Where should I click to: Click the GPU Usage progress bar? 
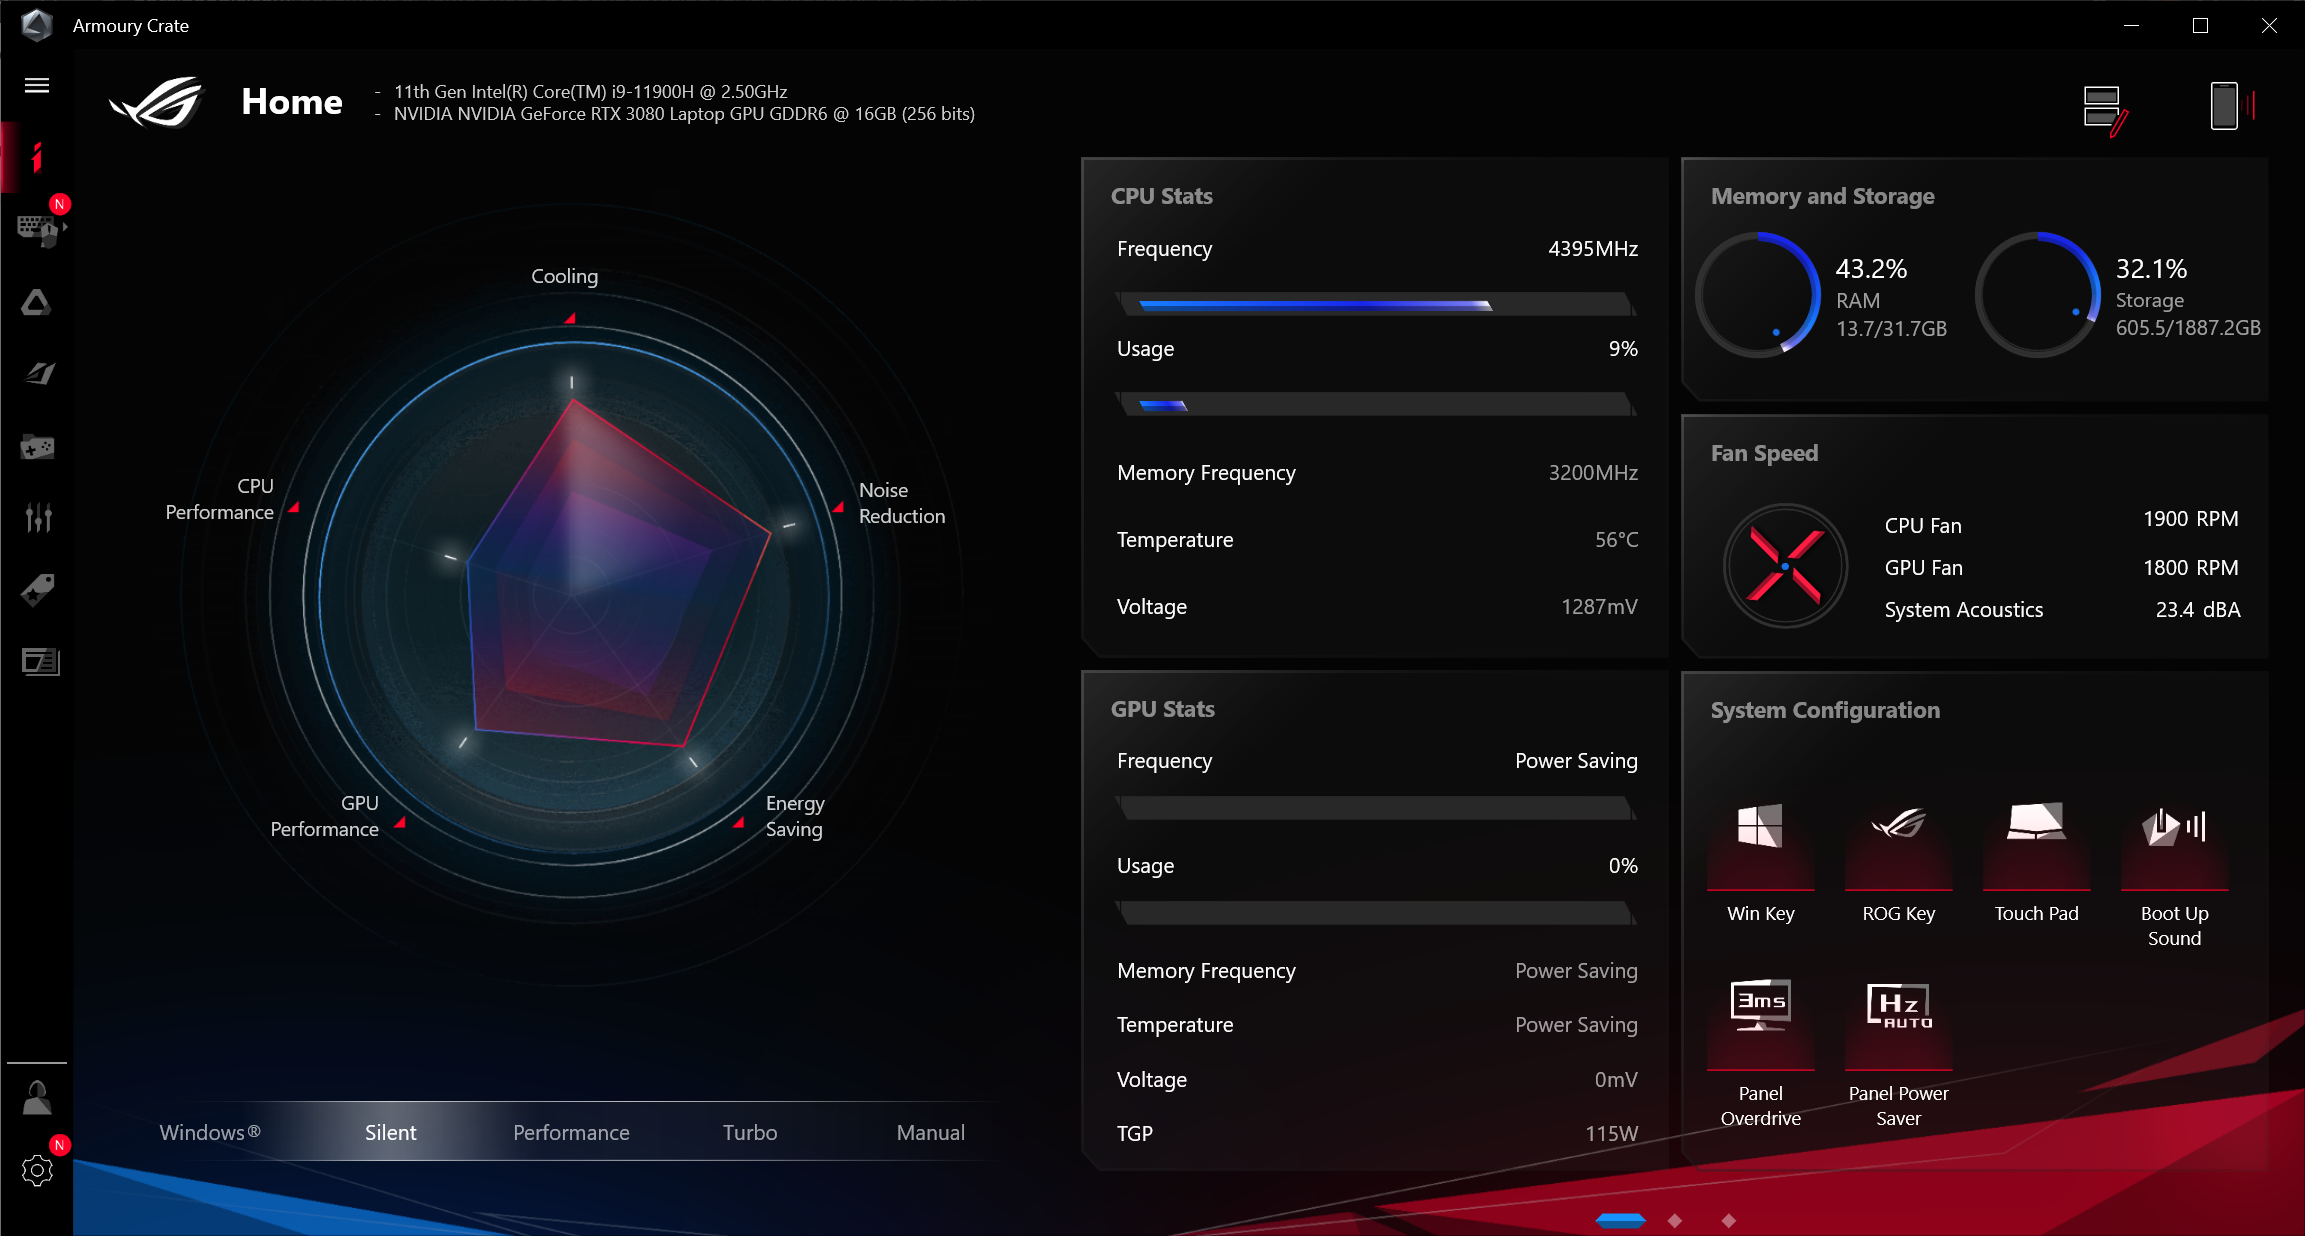click(1376, 912)
